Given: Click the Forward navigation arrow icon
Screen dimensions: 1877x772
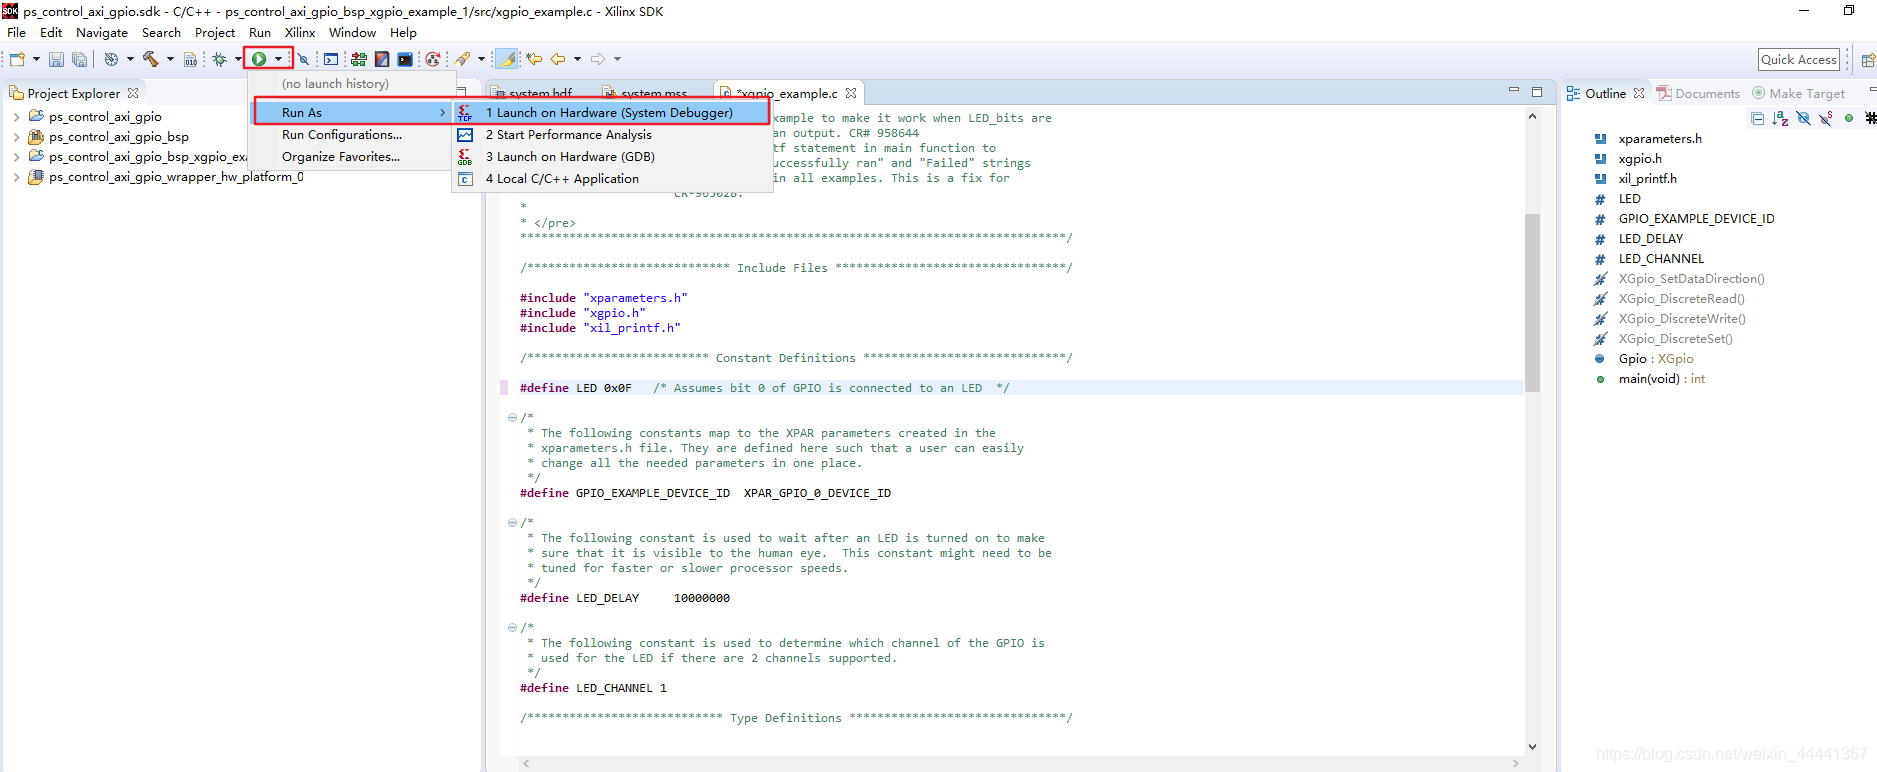Looking at the screenshot, I should click(x=598, y=59).
